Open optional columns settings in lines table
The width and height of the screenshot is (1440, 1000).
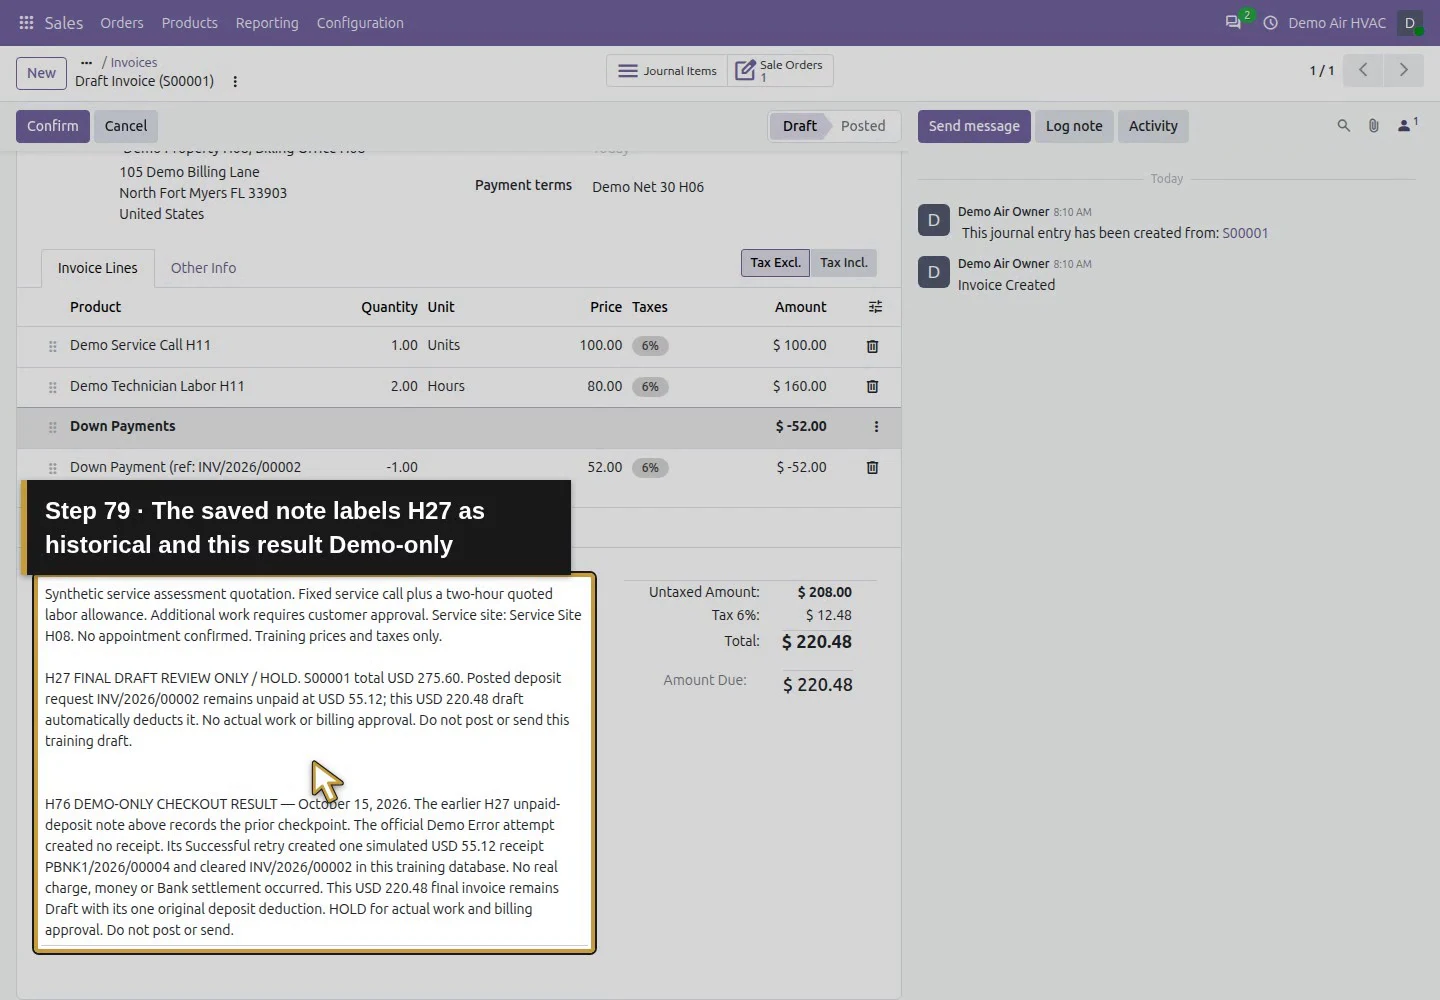875,307
